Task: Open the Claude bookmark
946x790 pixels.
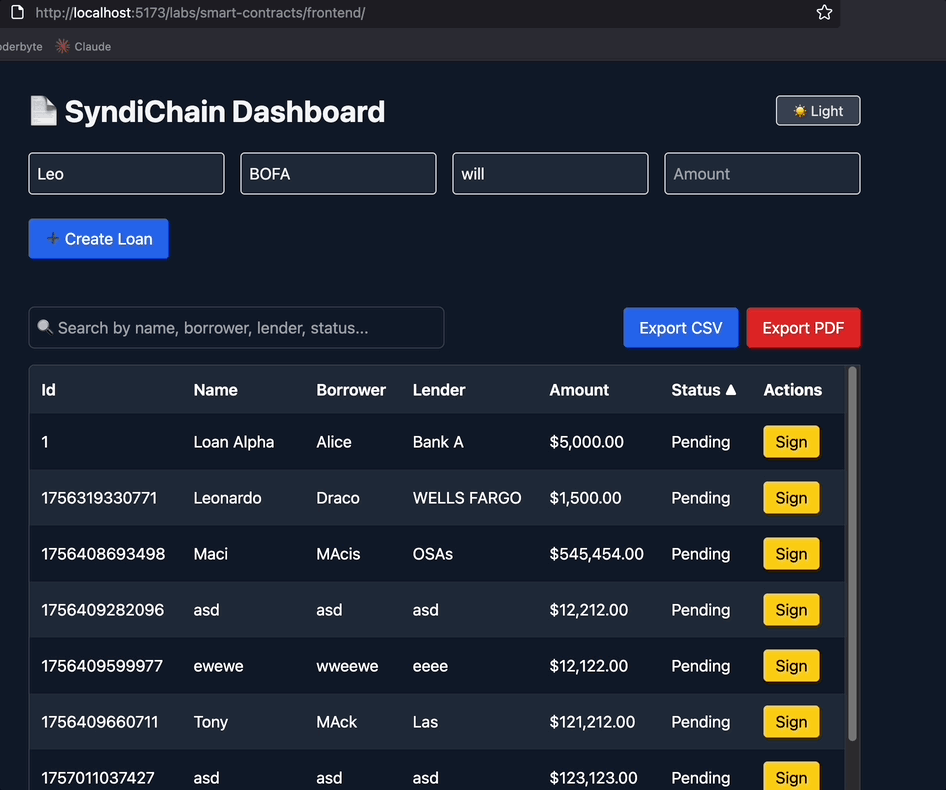Action: (83, 47)
